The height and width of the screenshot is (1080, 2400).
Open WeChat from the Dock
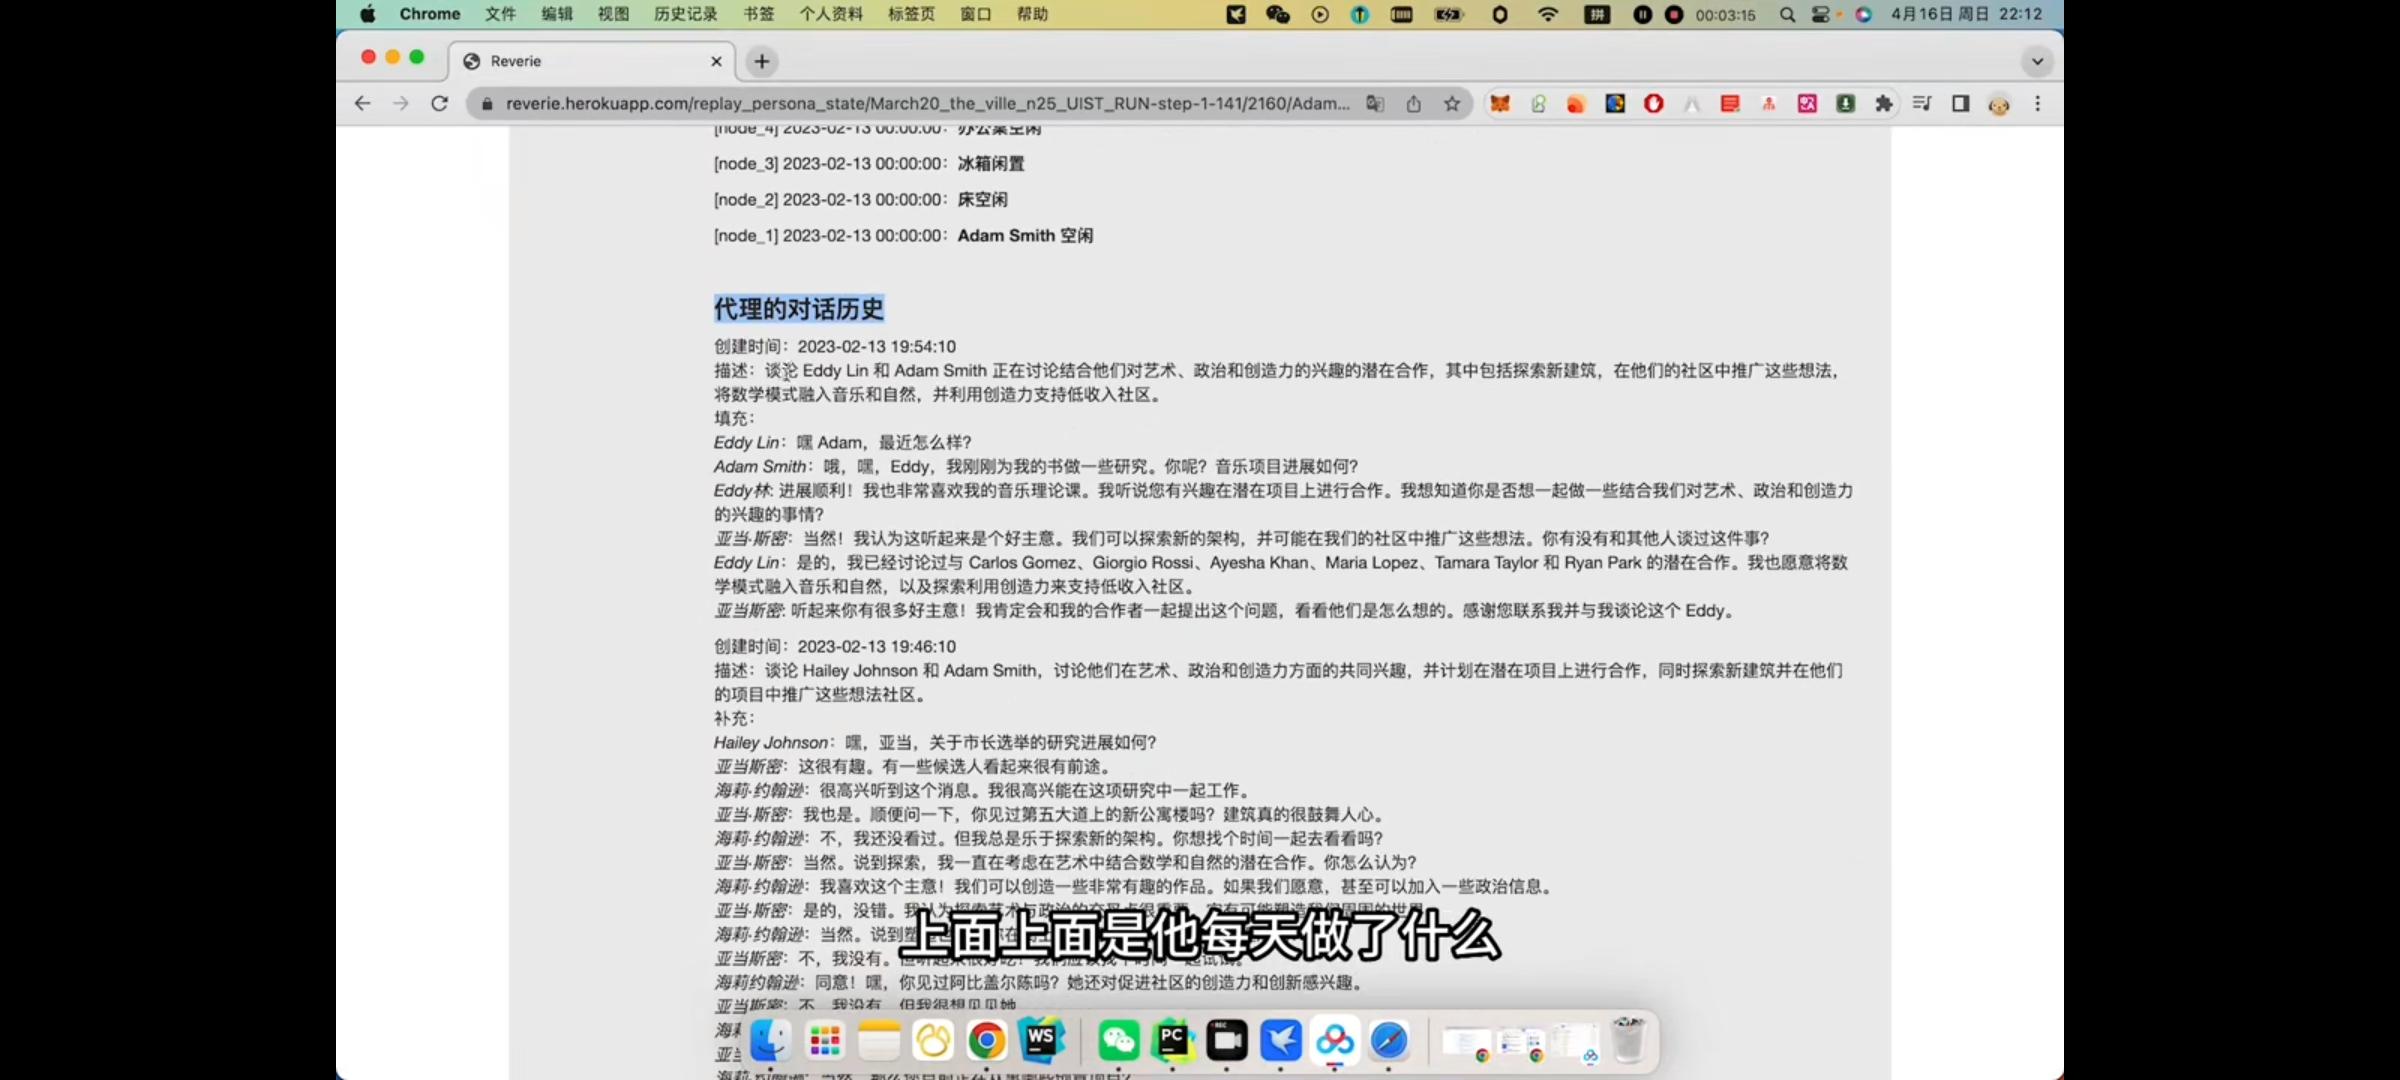click(1118, 1041)
